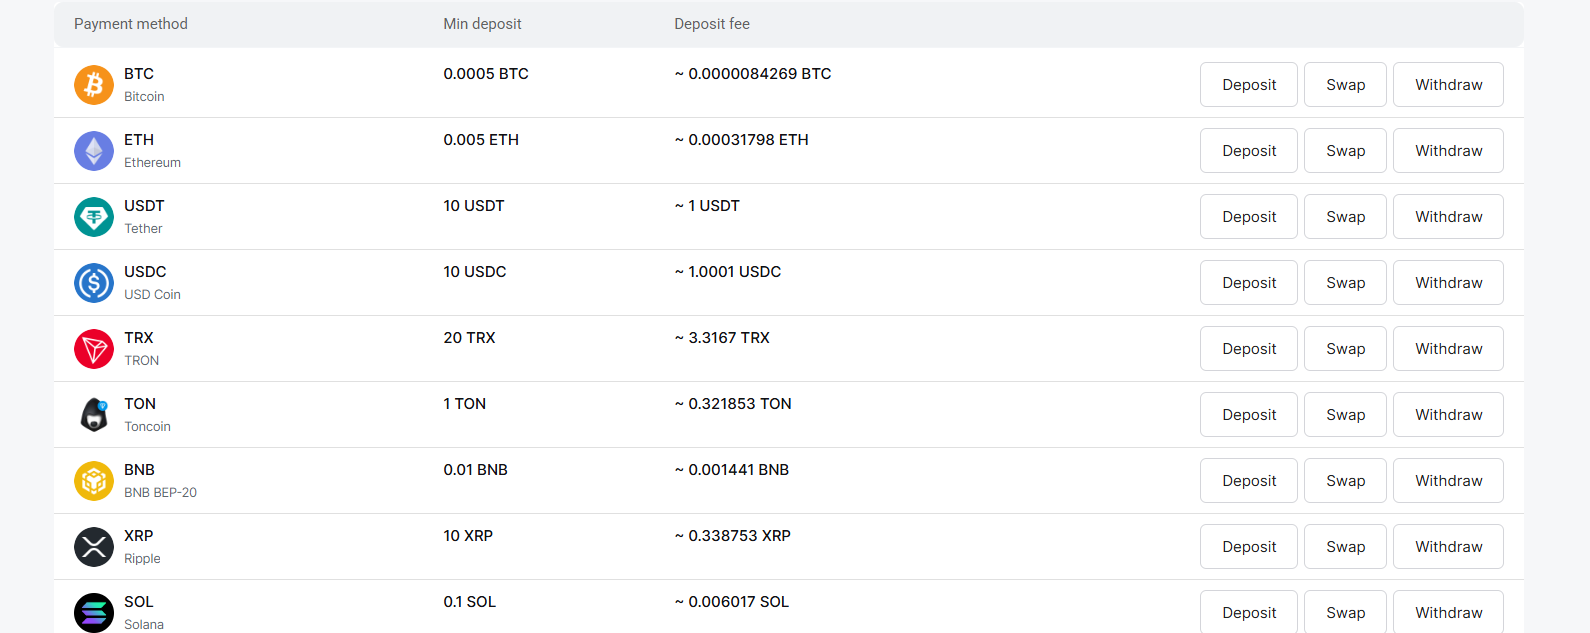Click the Toncoin icon

pyautogui.click(x=94, y=415)
